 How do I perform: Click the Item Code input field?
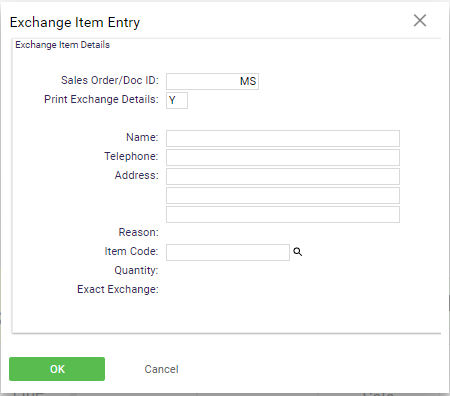coord(228,252)
